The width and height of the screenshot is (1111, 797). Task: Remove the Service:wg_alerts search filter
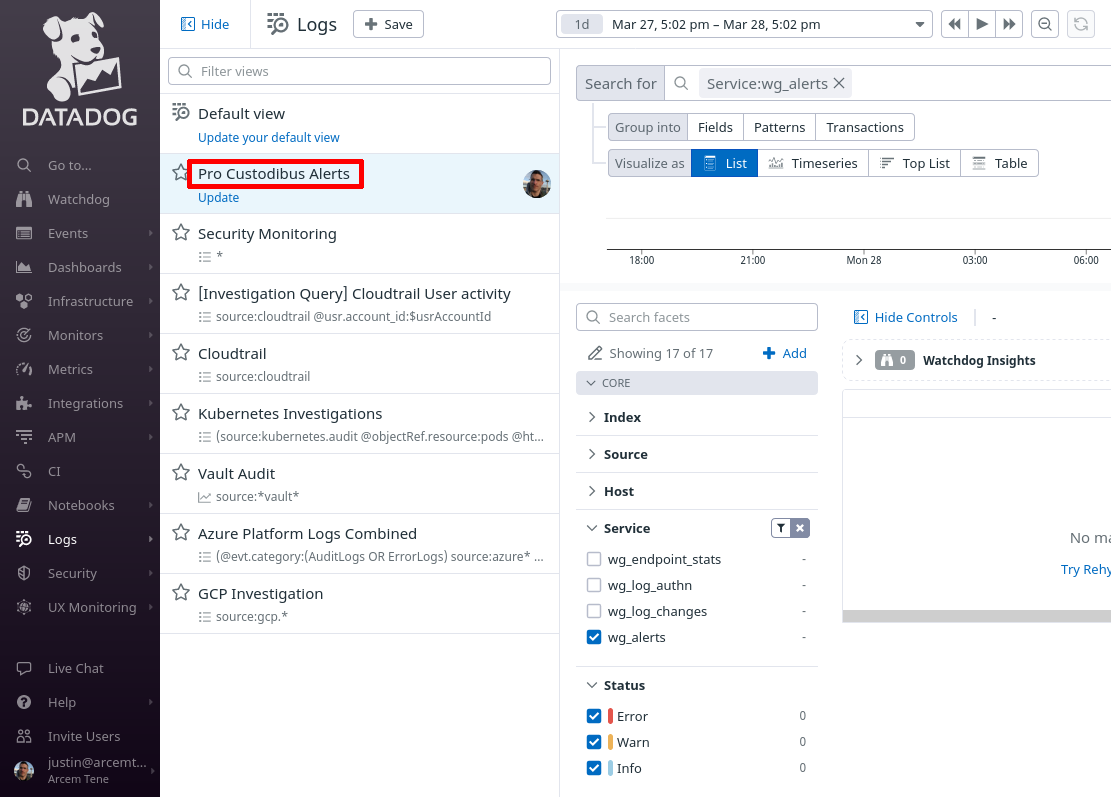pos(839,84)
